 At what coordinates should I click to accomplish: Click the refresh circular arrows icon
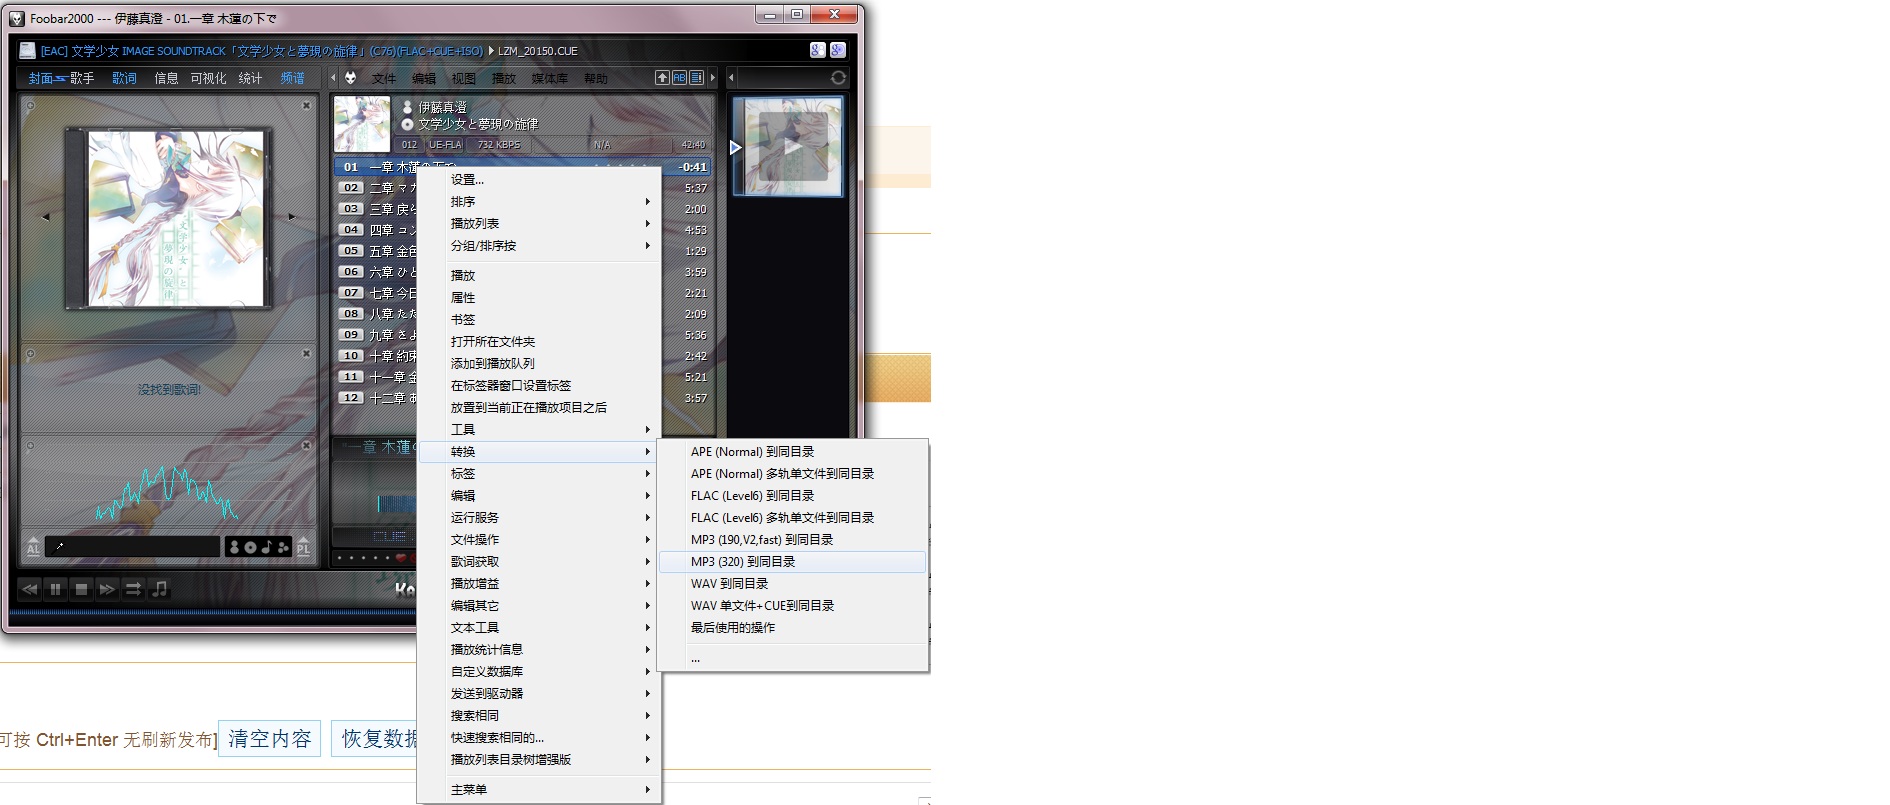pyautogui.click(x=838, y=77)
